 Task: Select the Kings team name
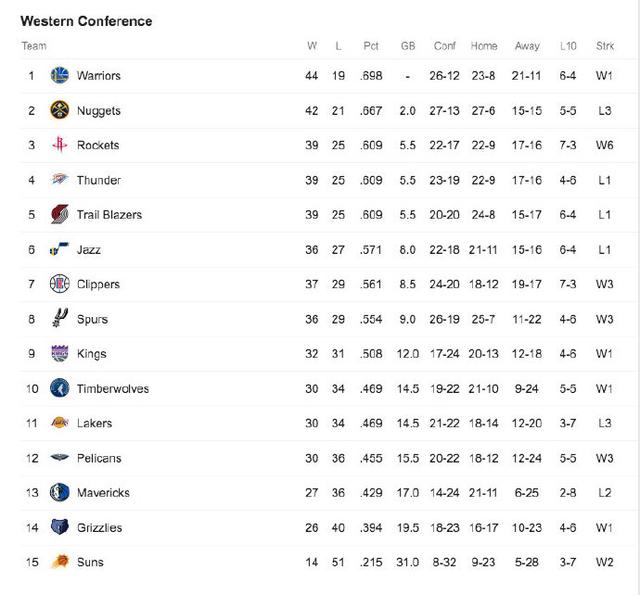click(x=91, y=354)
